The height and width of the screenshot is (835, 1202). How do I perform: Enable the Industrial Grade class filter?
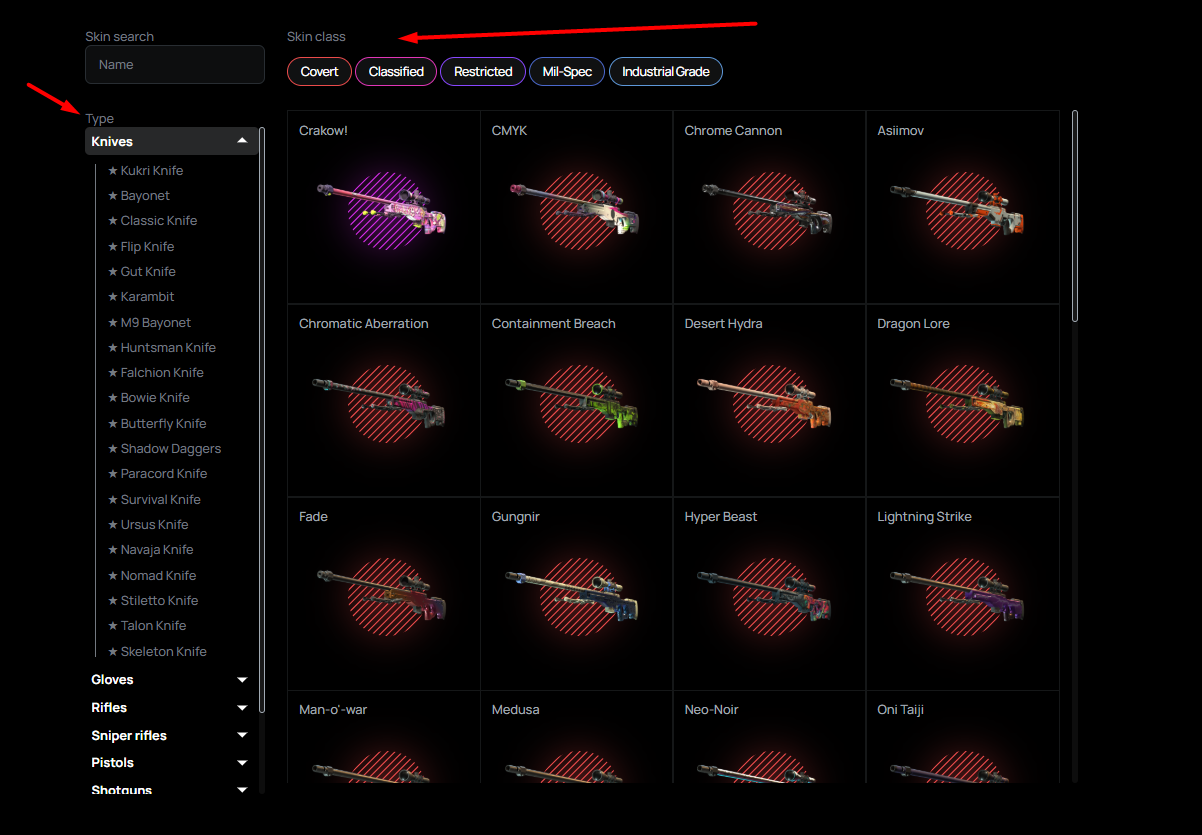666,72
